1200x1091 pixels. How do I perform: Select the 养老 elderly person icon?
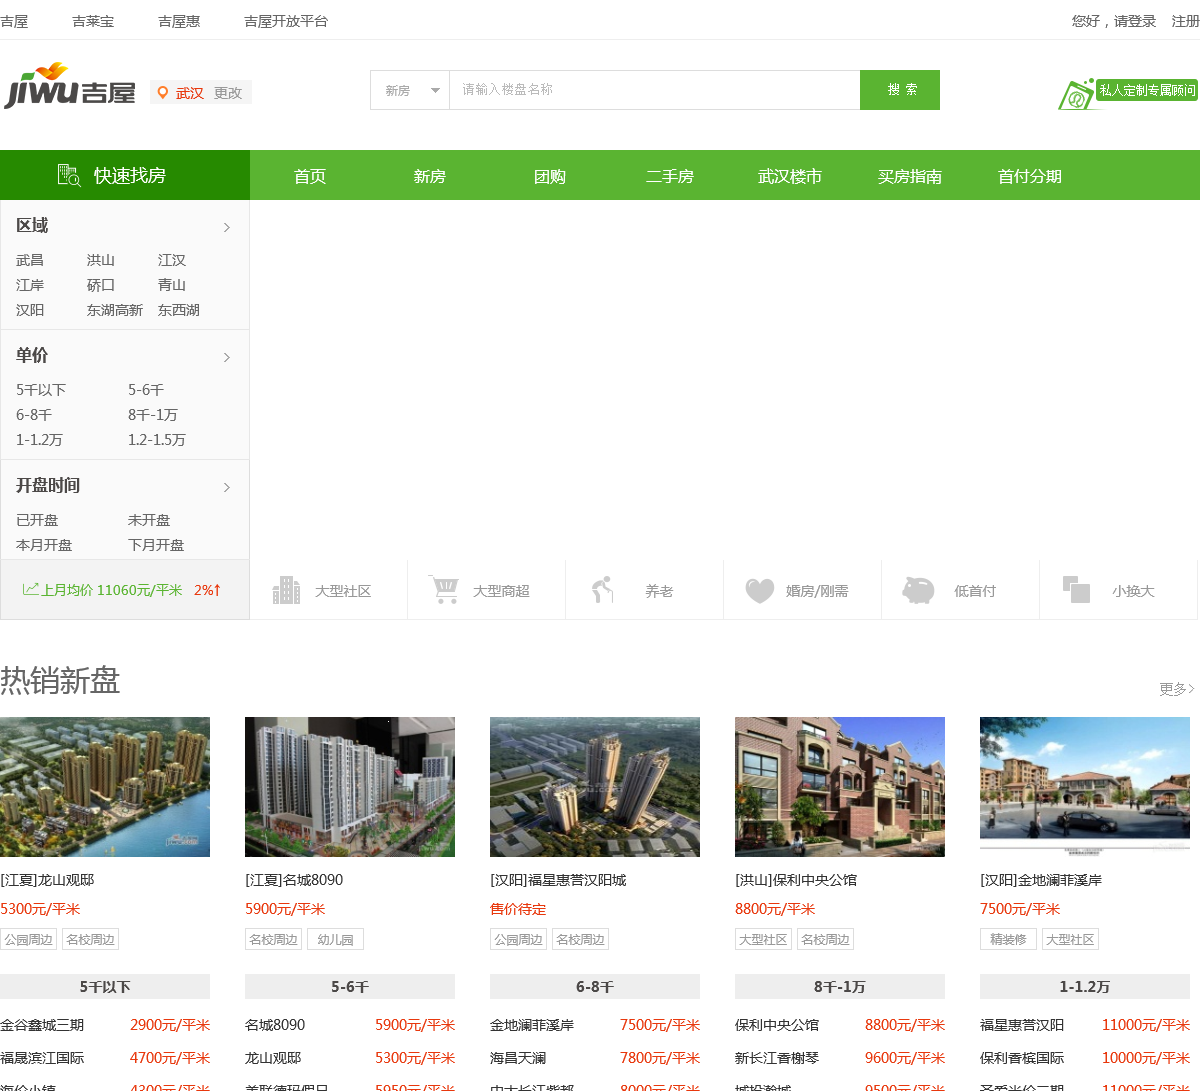click(x=602, y=590)
